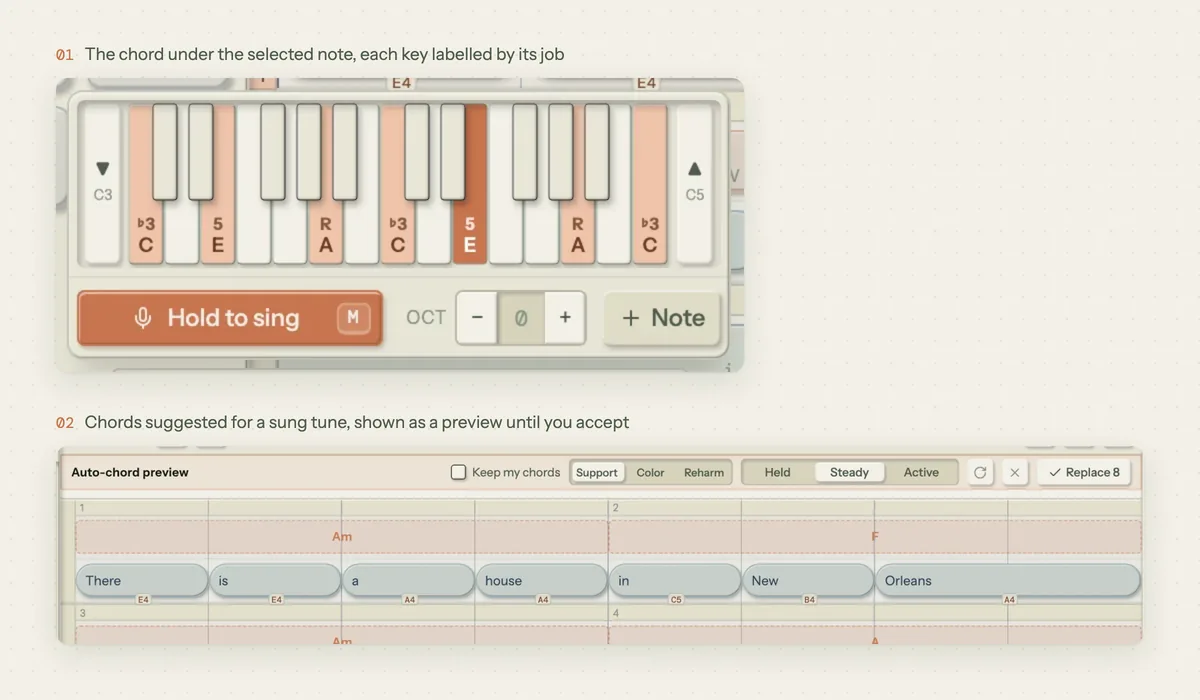Select the OCT value field showing 0
This screenshot has height=700, width=1200.
click(x=521, y=318)
